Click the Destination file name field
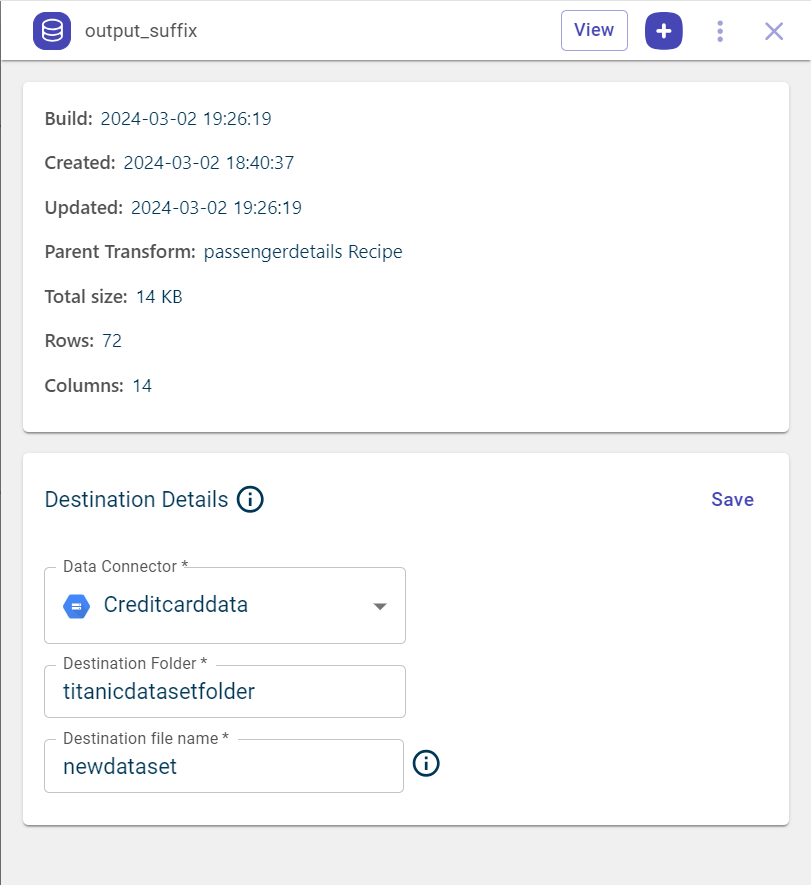811x885 pixels. coord(224,767)
